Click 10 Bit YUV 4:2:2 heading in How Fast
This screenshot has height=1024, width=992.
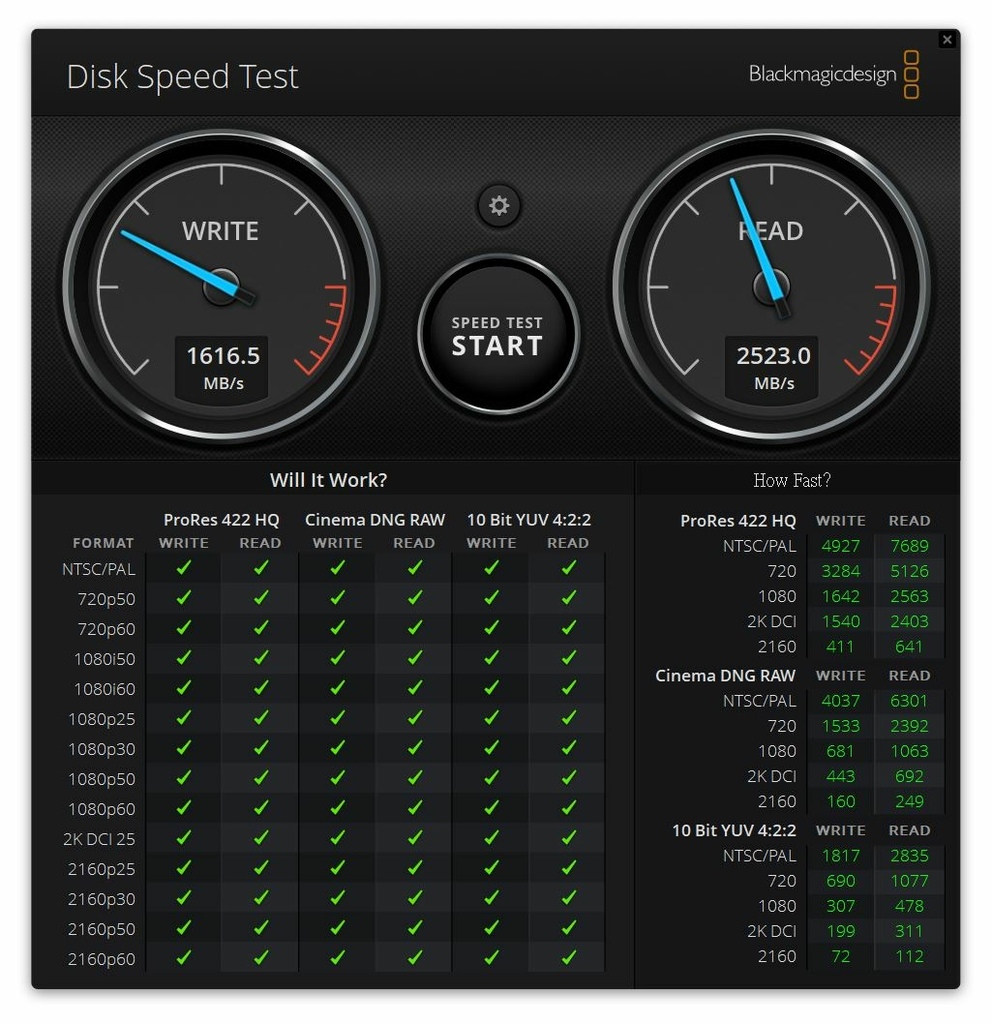(734, 831)
